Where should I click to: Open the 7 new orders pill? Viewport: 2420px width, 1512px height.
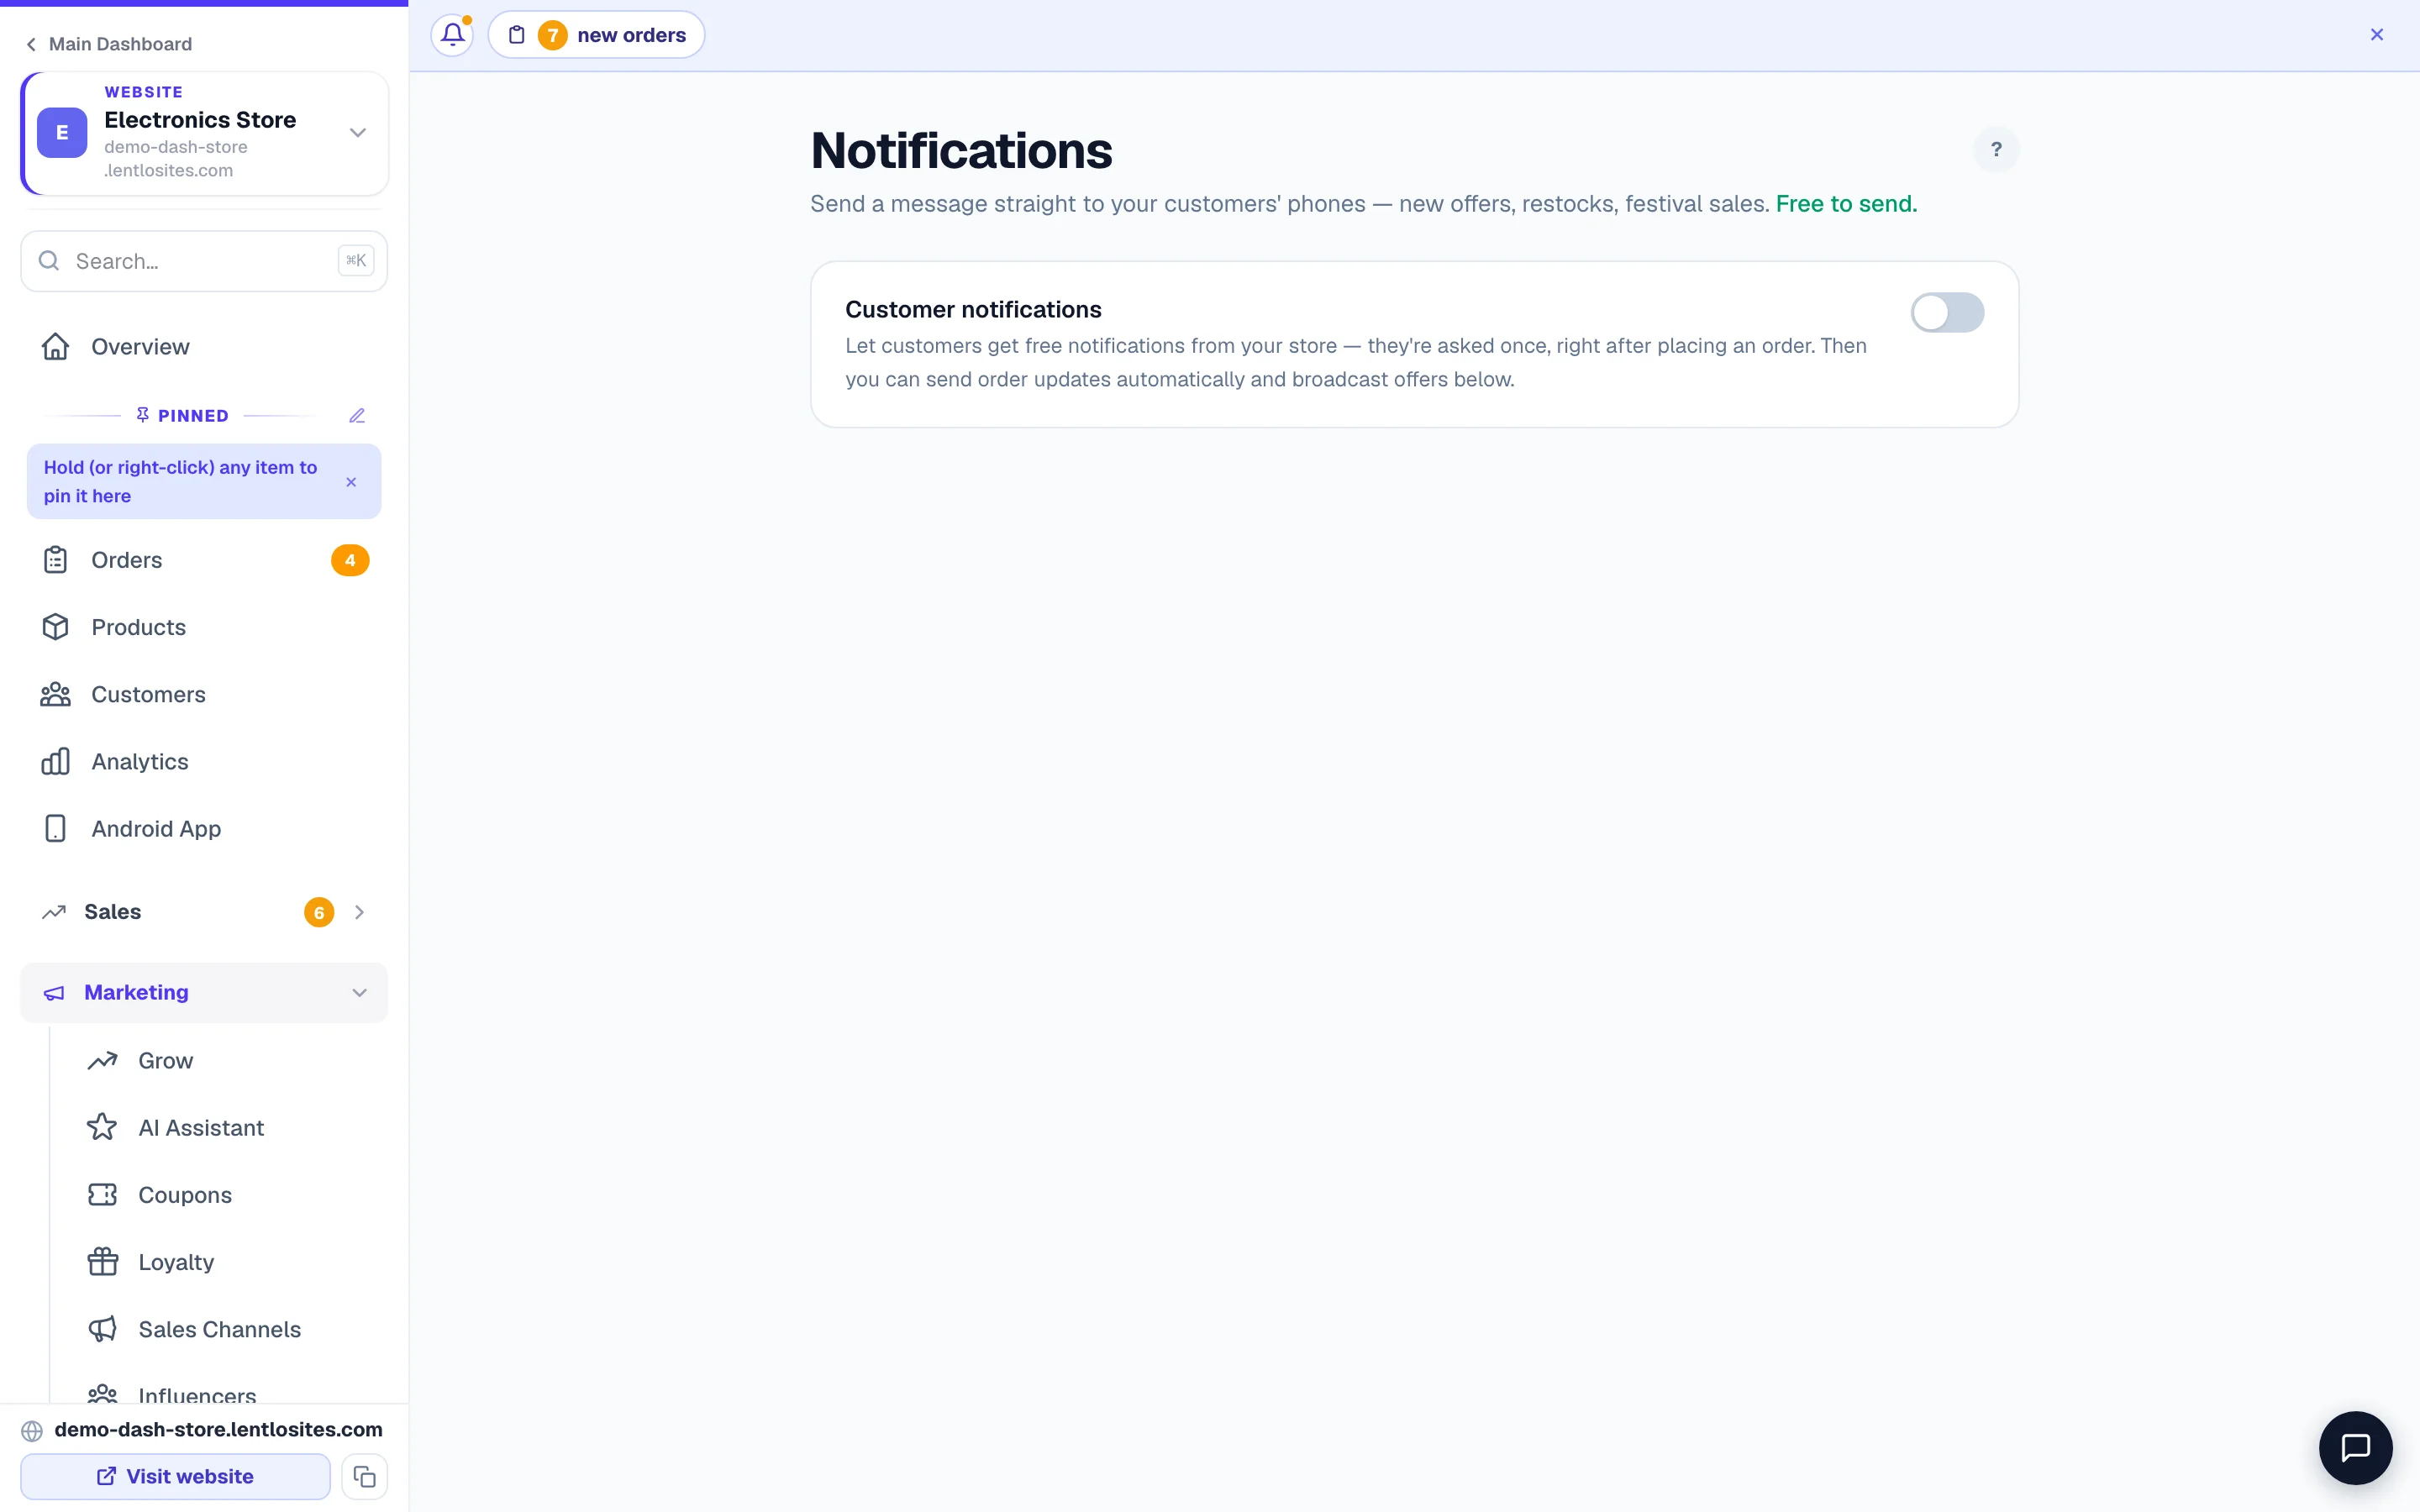tap(596, 35)
